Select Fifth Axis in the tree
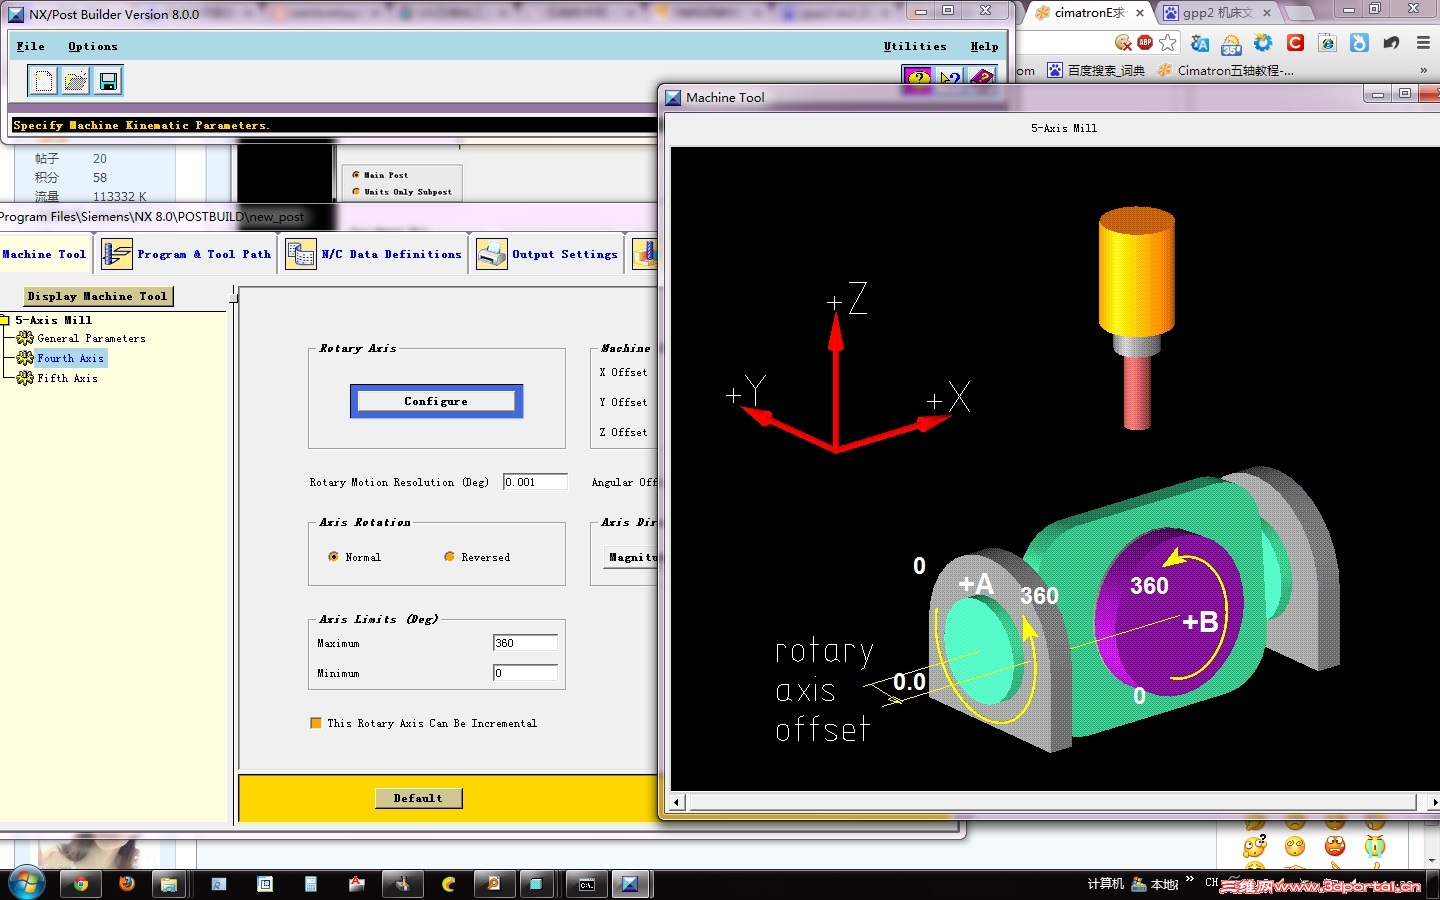Screen dimensions: 1440x900 pos(67,378)
